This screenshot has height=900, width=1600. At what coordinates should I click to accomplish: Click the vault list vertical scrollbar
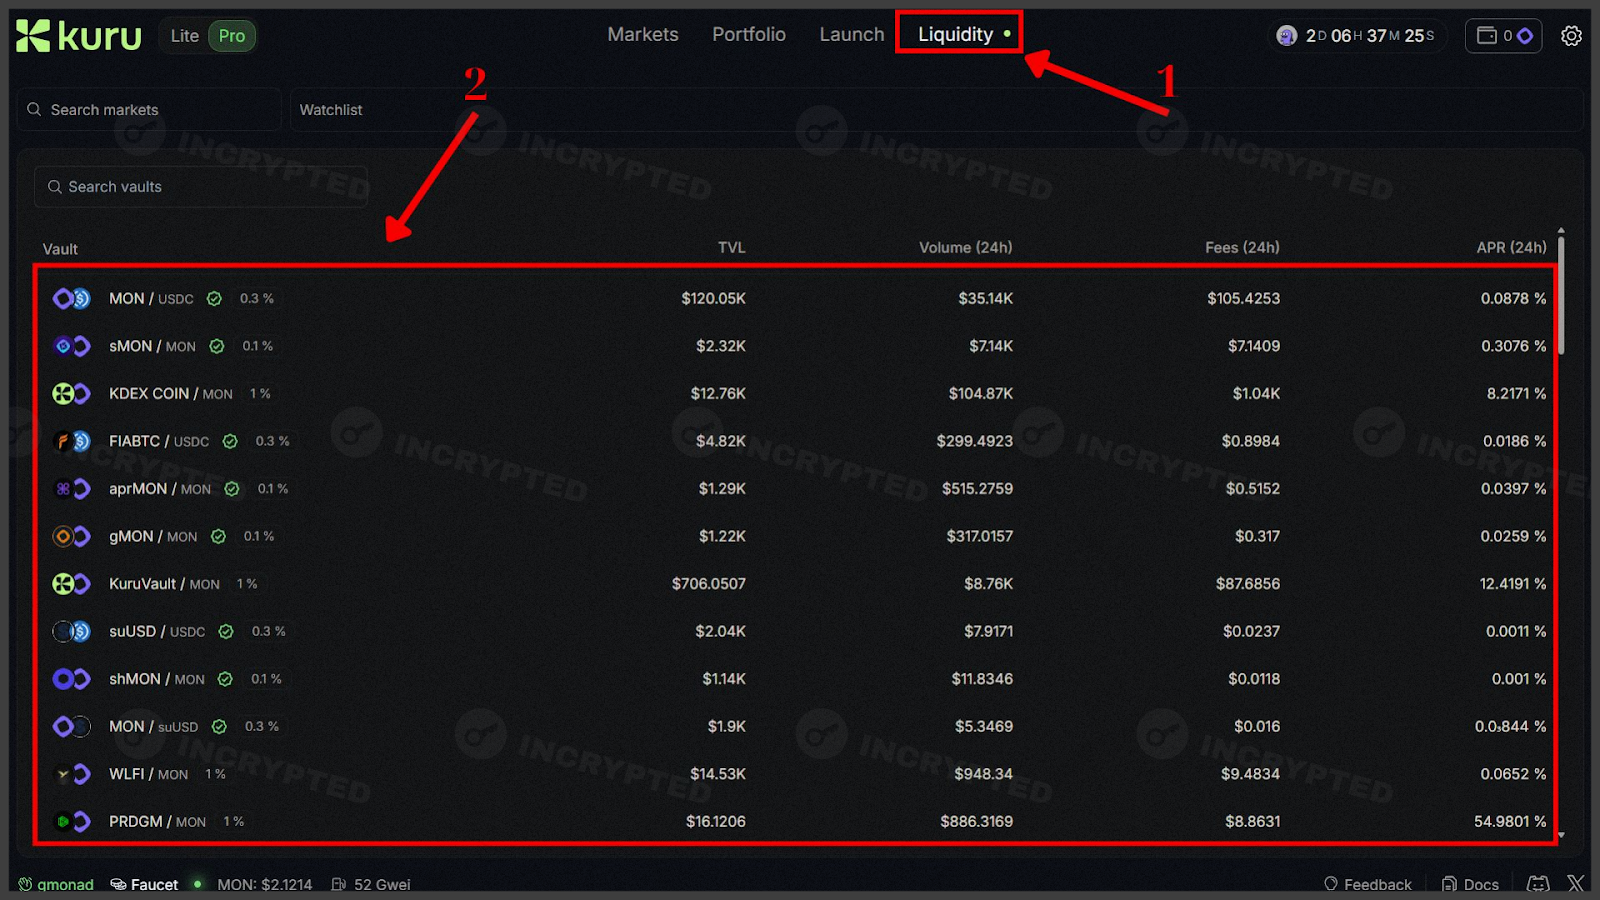coord(1561,295)
